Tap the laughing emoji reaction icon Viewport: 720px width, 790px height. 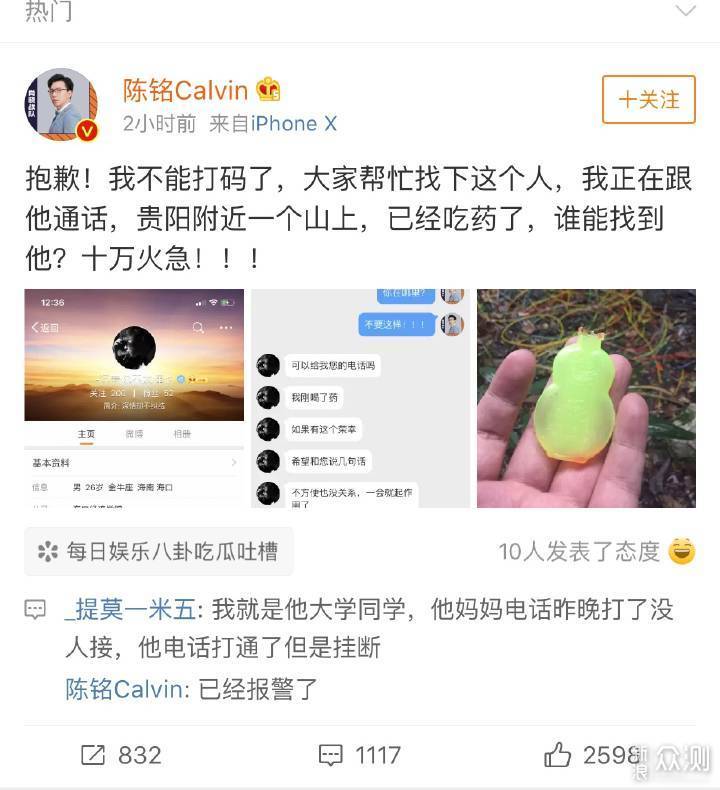click(x=682, y=551)
